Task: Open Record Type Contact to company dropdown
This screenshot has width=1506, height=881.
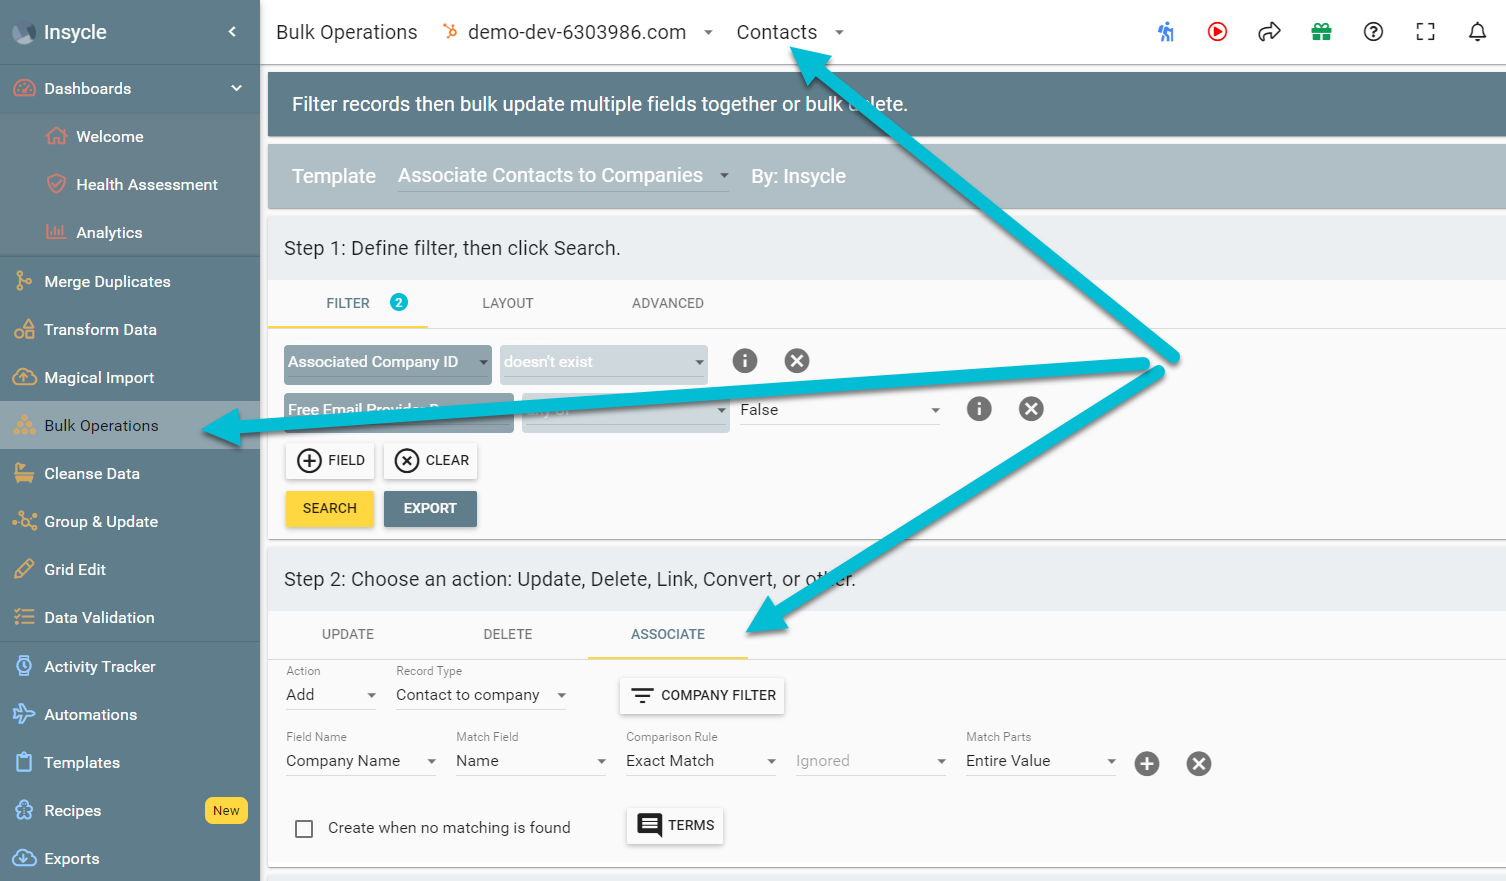Action: (481, 695)
